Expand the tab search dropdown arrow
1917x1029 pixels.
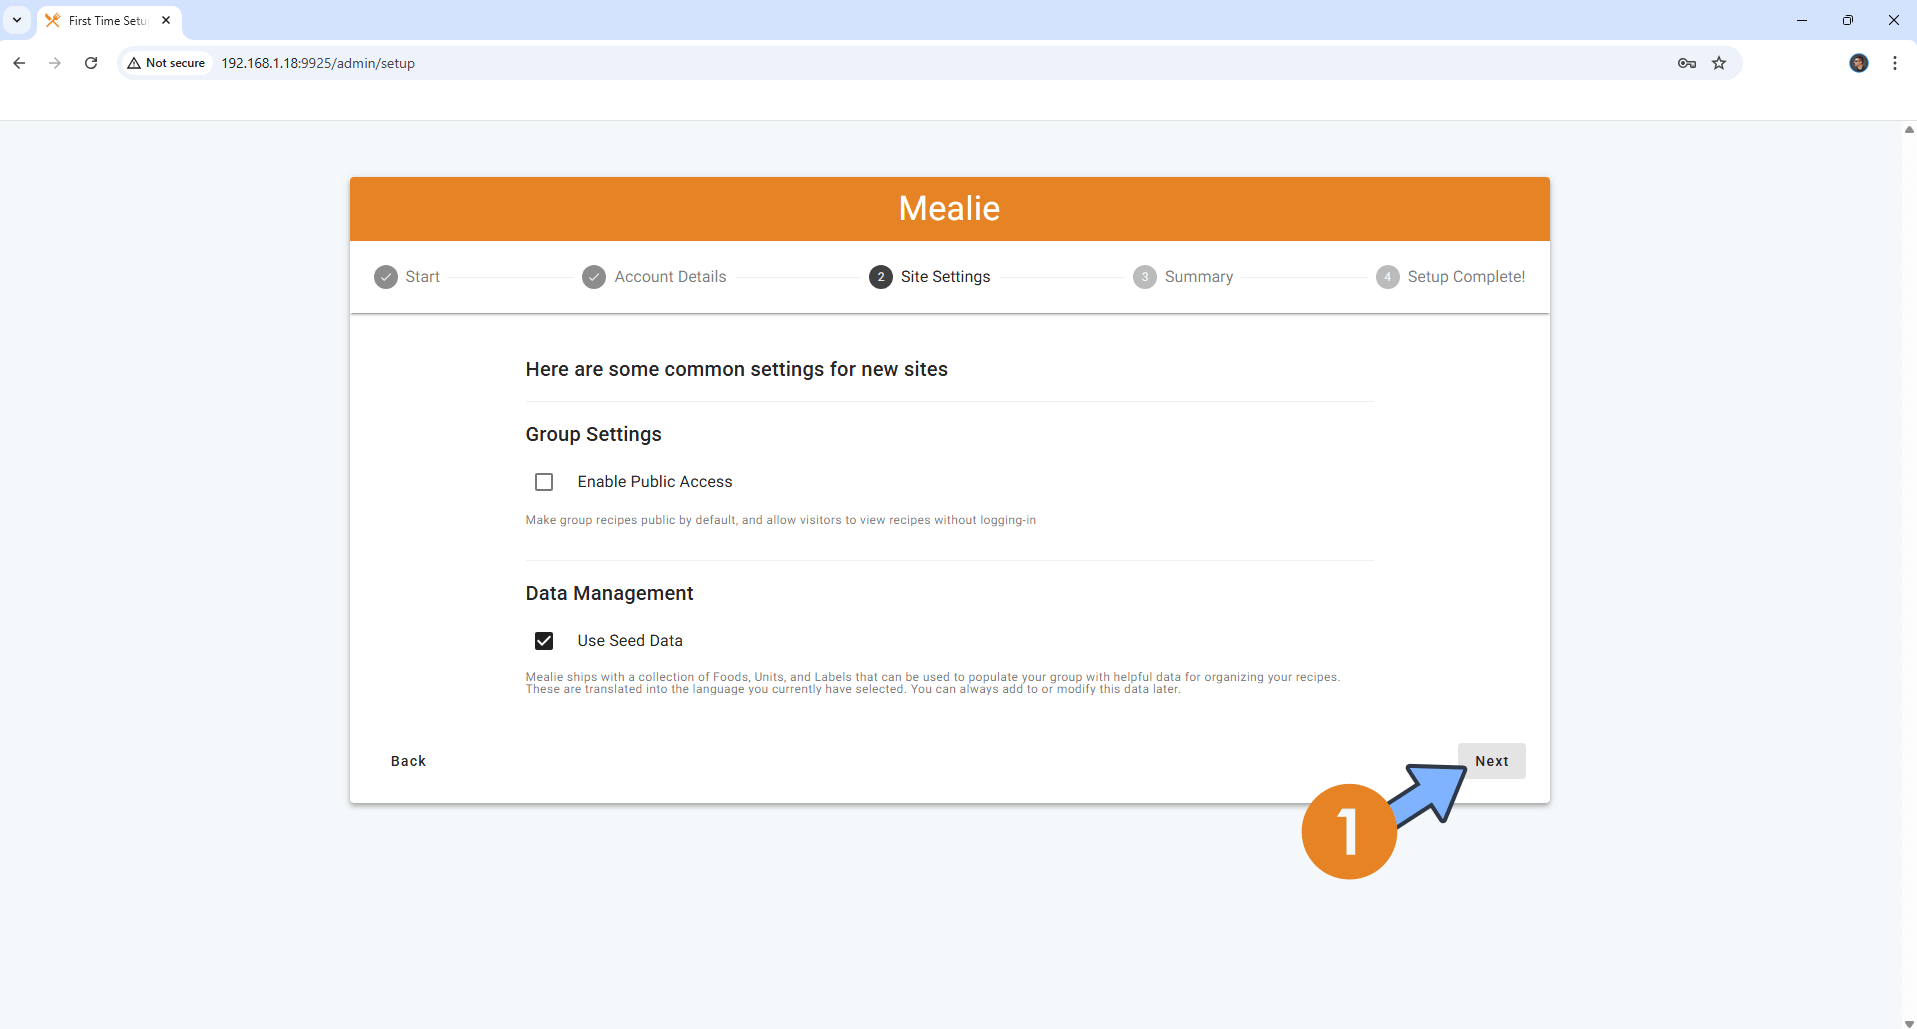pos(17,20)
